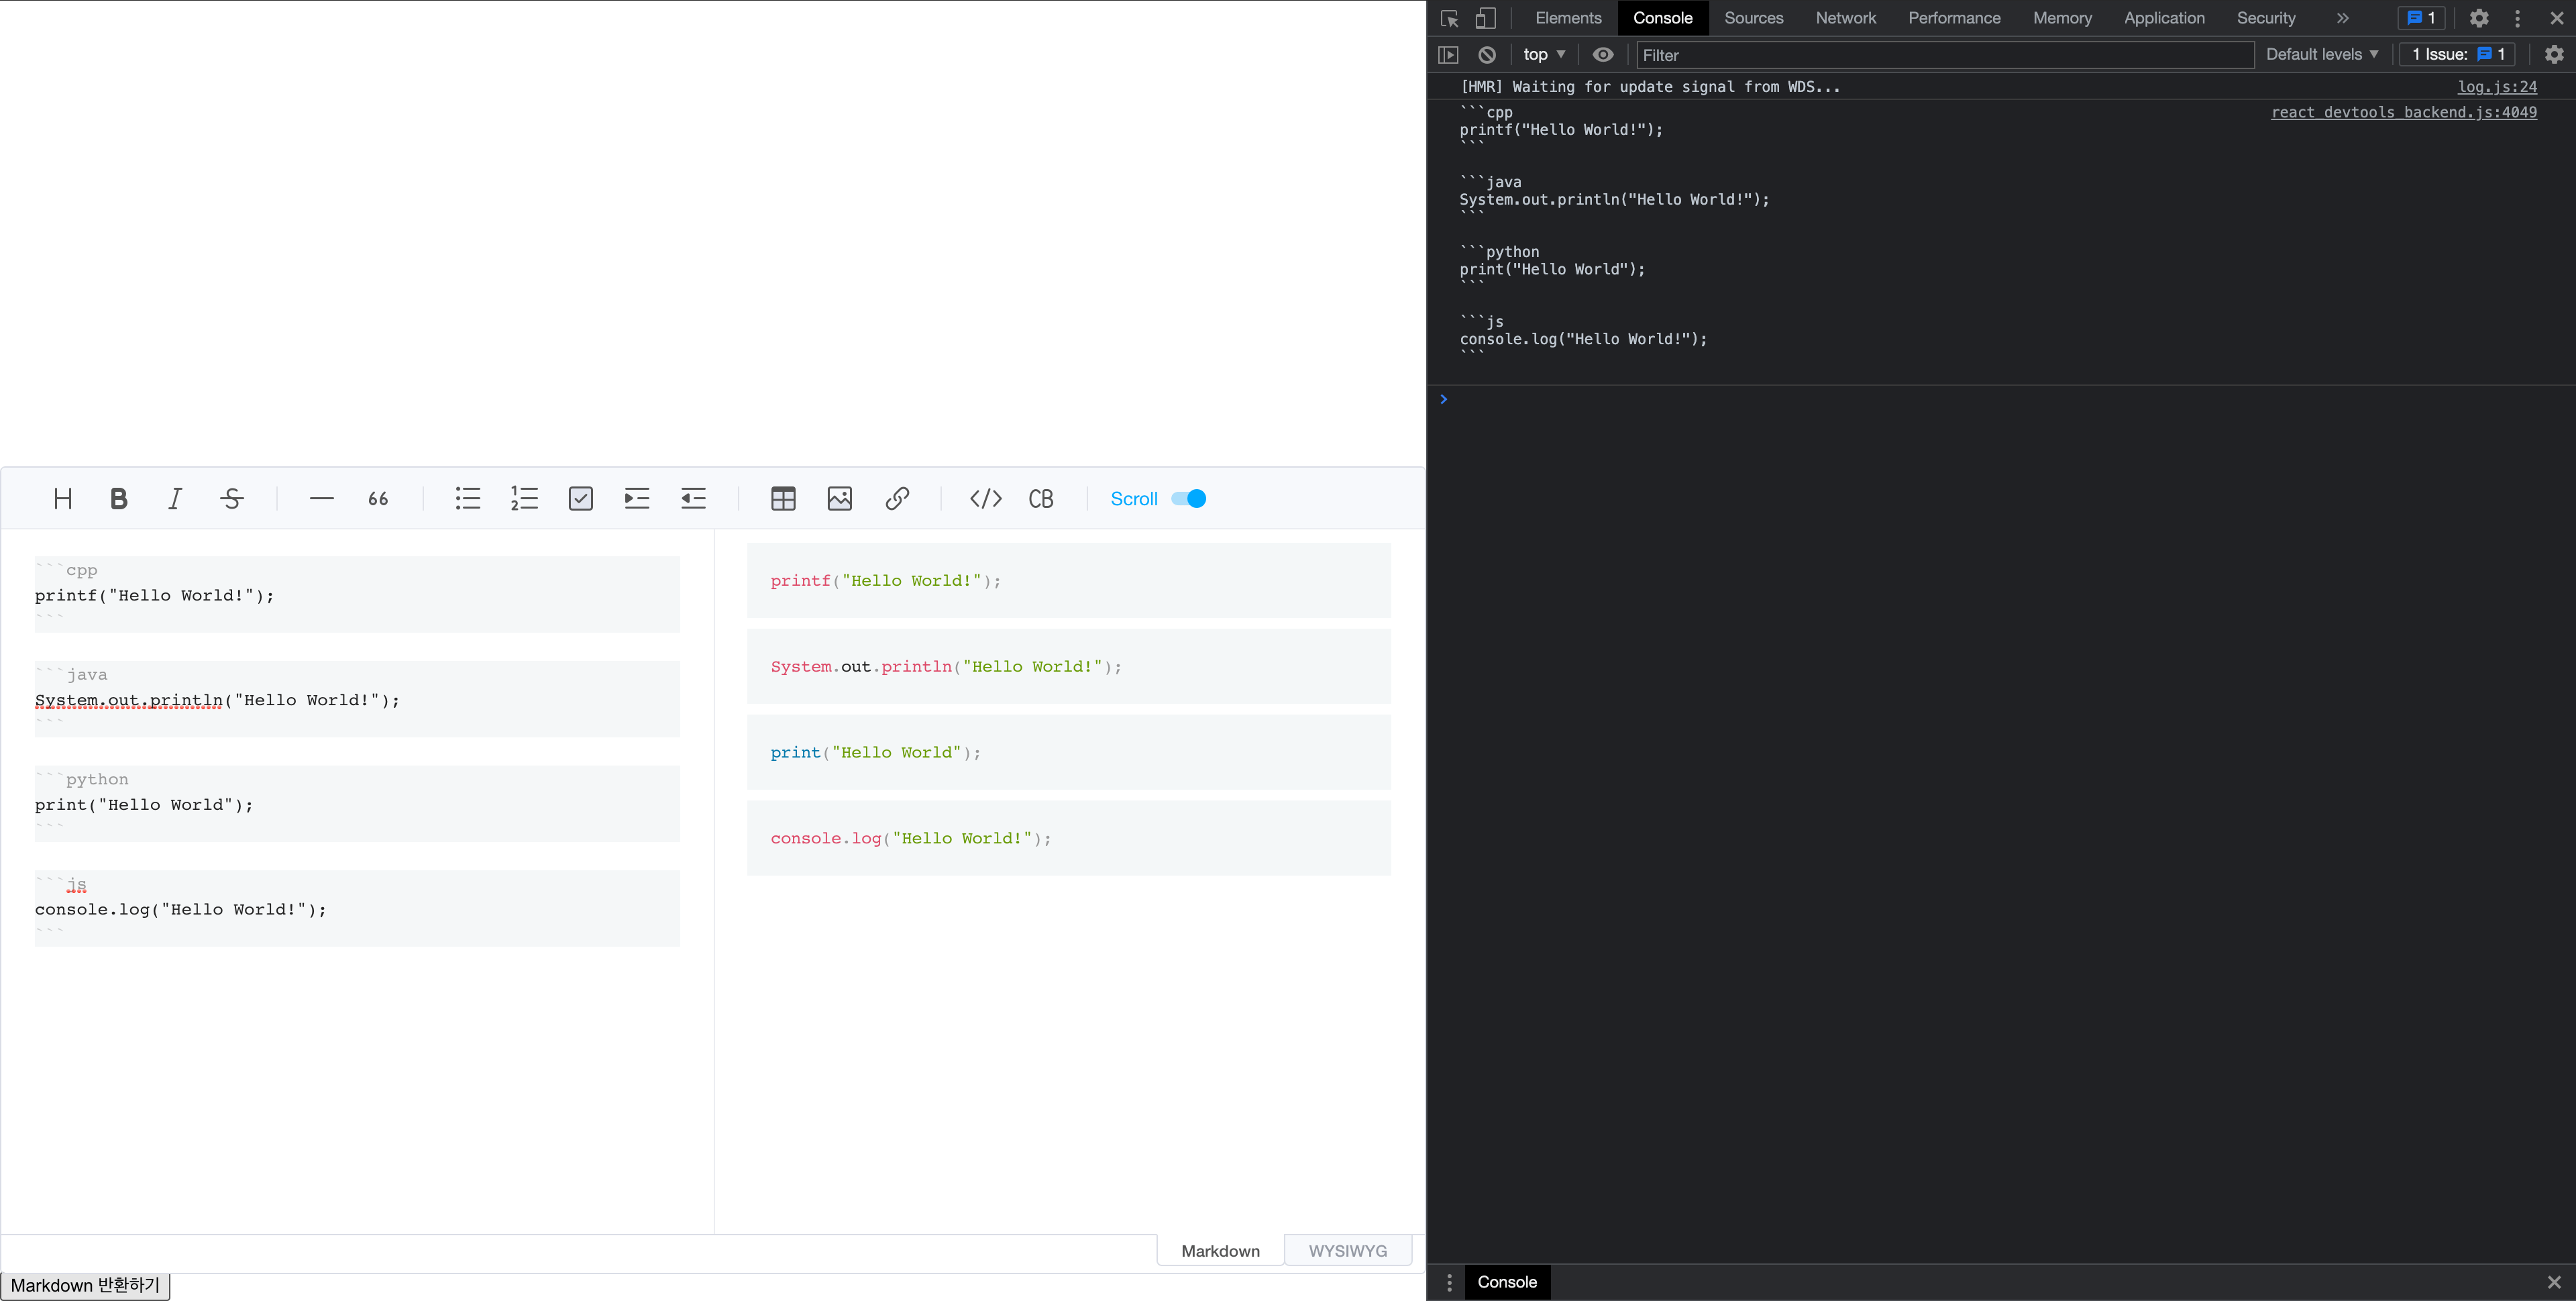This screenshot has width=2576, height=1301.
Task: Open the Heading level dropdown
Action: (62, 498)
